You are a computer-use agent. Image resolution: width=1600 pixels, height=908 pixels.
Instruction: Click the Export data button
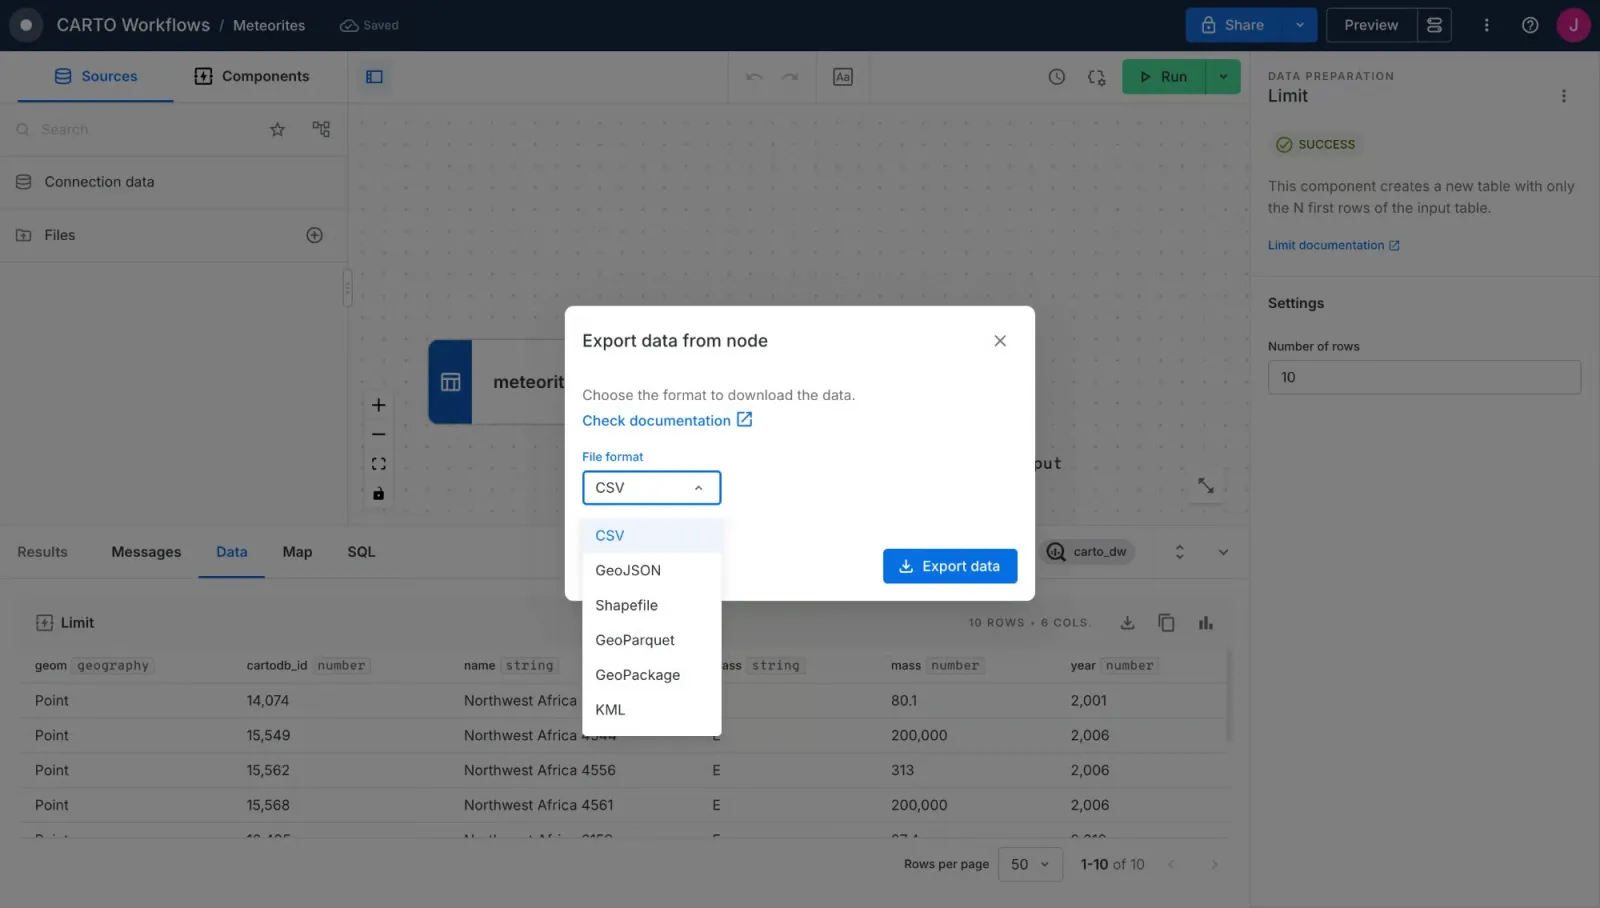[x=949, y=566]
